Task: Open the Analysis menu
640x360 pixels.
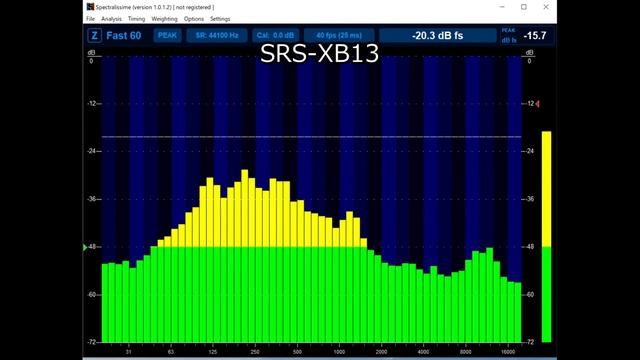Action: (x=111, y=19)
